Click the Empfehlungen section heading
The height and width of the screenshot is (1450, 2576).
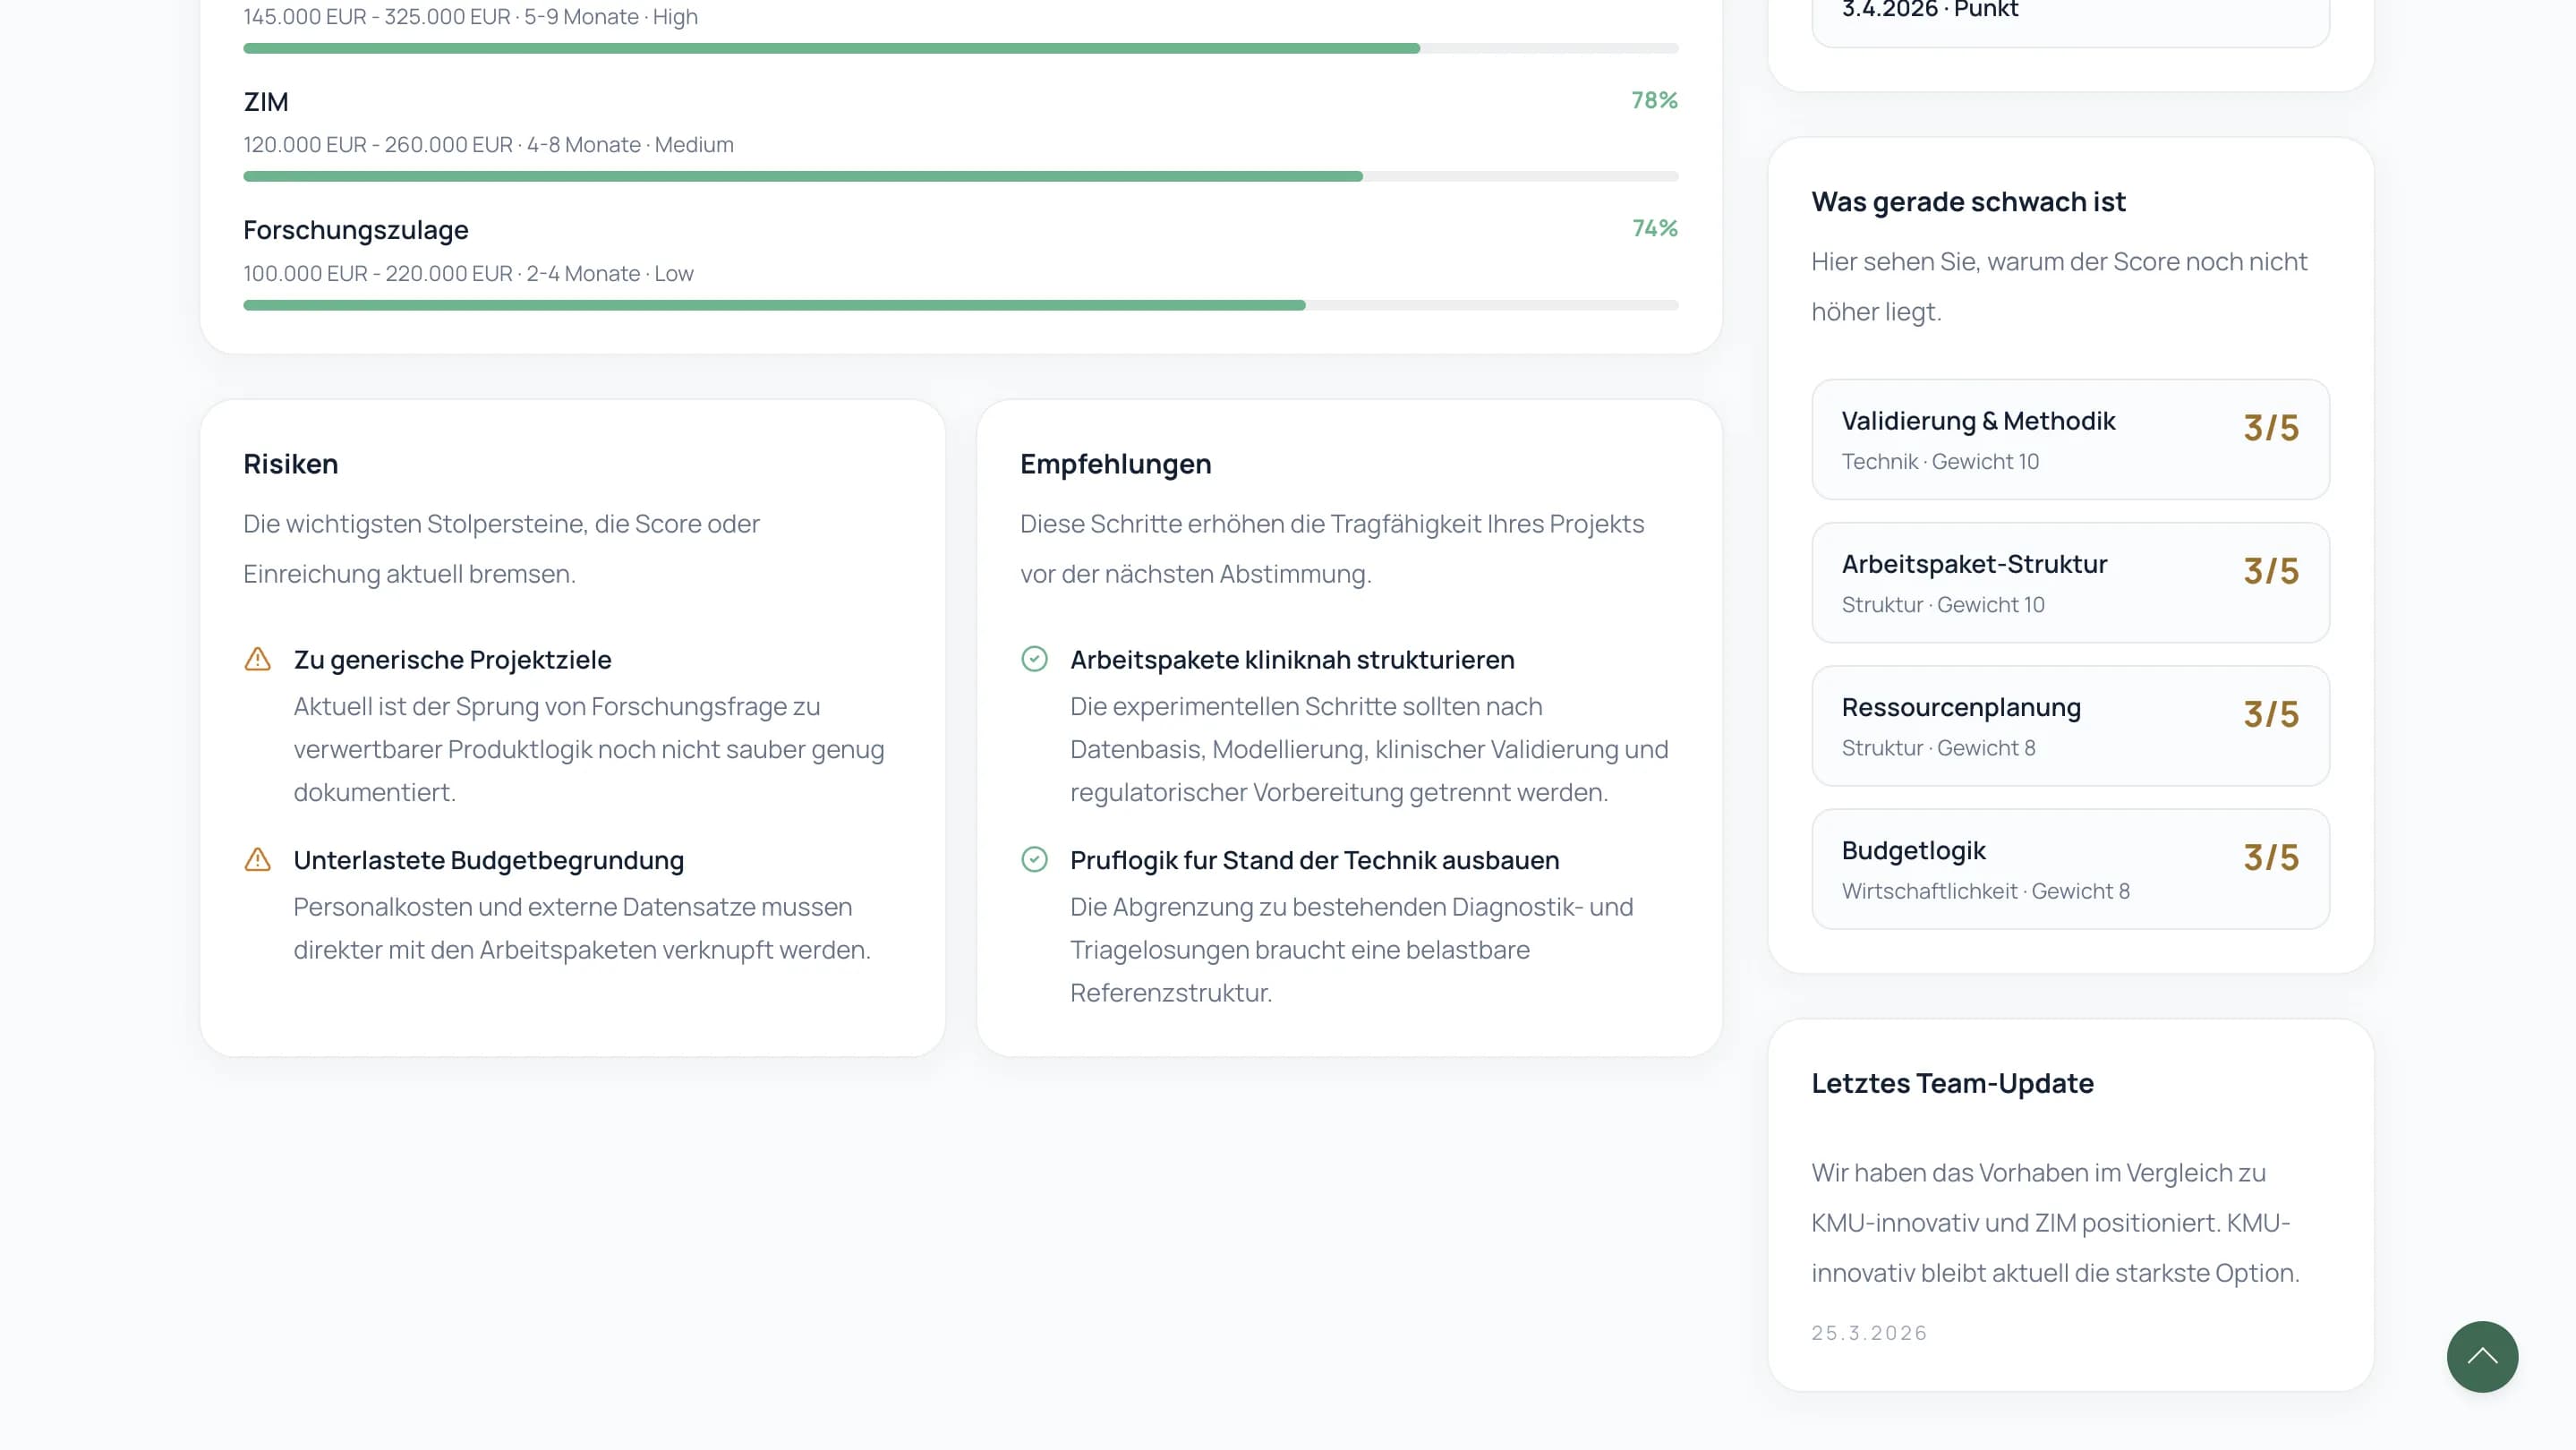click(x=1115, y=464)
